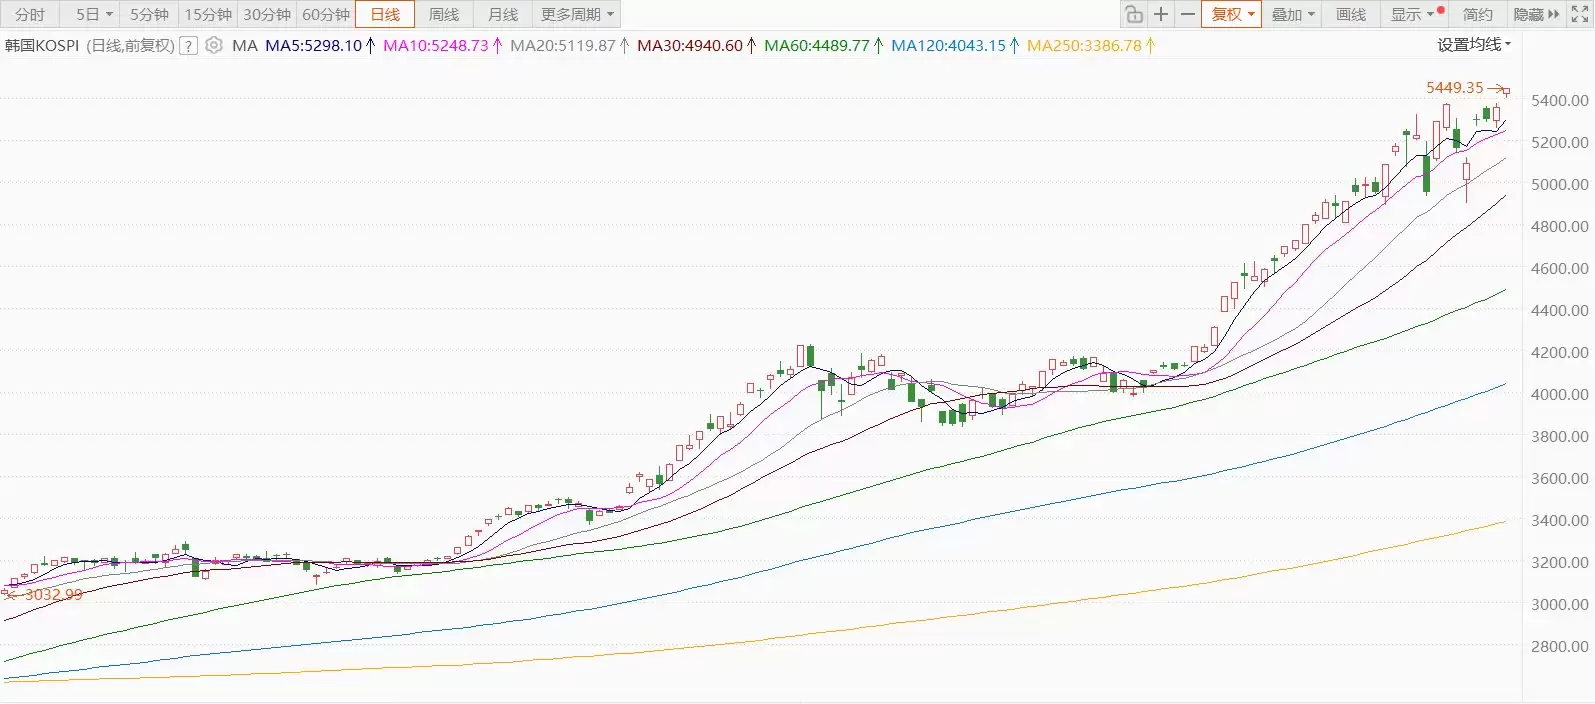Open the 复权 adjustment dropdown

coord(1231,14)
